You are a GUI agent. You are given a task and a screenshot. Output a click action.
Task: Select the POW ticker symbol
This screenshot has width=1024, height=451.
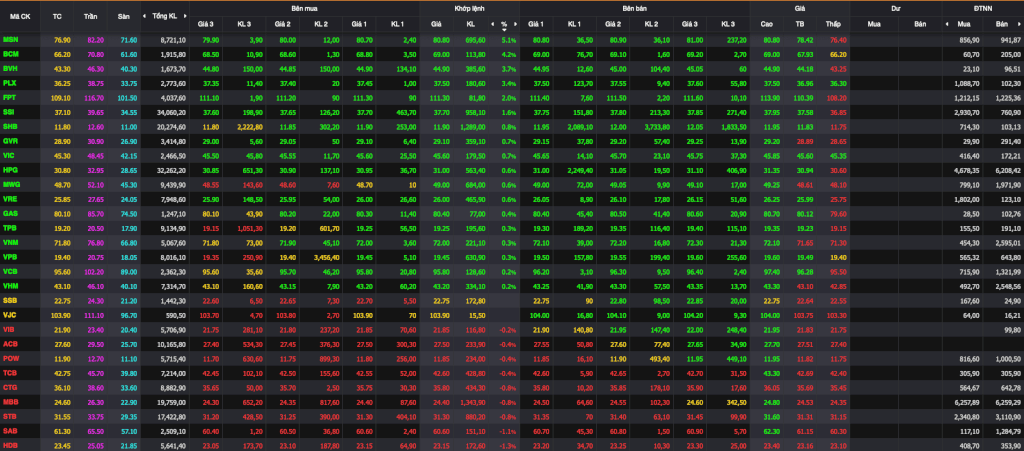[x=10, y=358]
